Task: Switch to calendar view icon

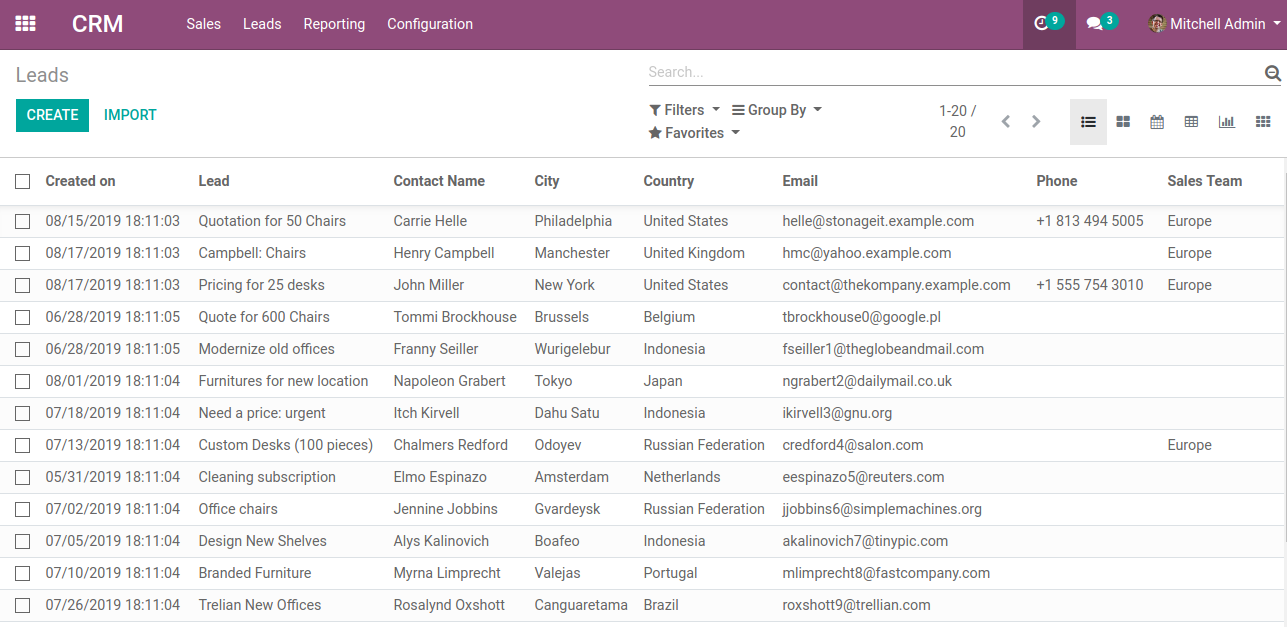Action: tap(1157, 122)
